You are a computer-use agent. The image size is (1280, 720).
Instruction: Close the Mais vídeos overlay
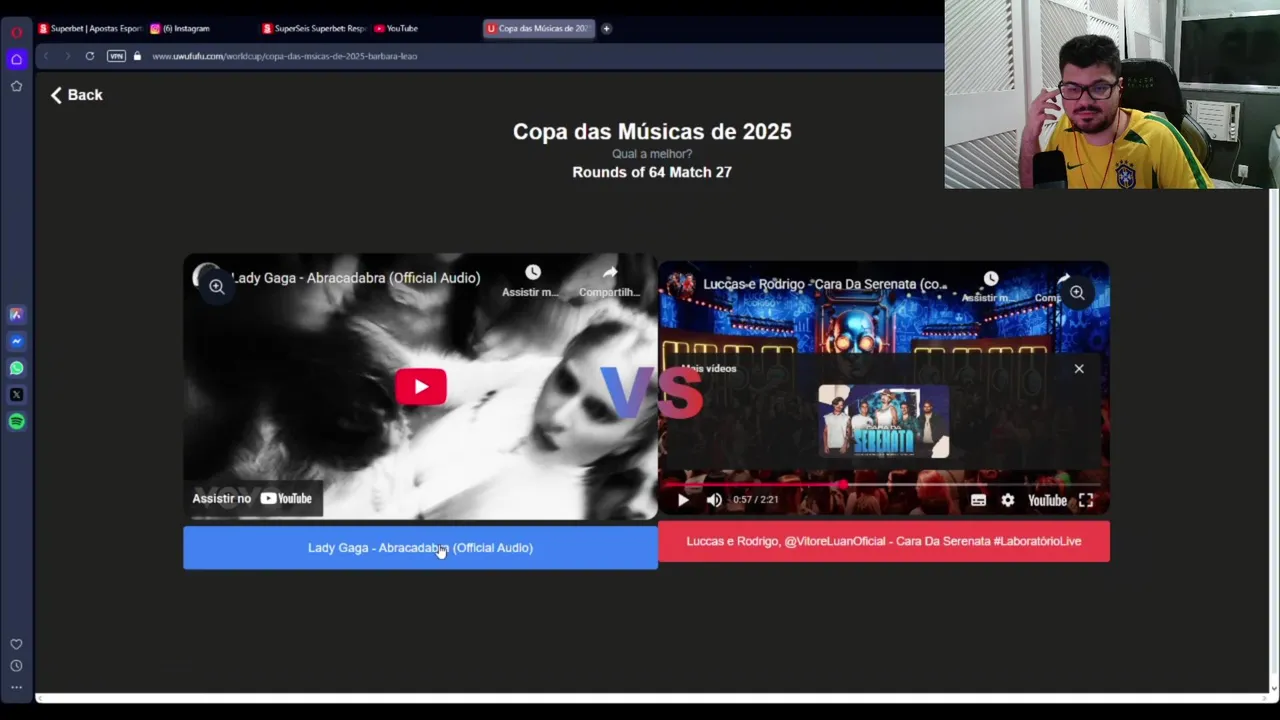pos(1079,369)
